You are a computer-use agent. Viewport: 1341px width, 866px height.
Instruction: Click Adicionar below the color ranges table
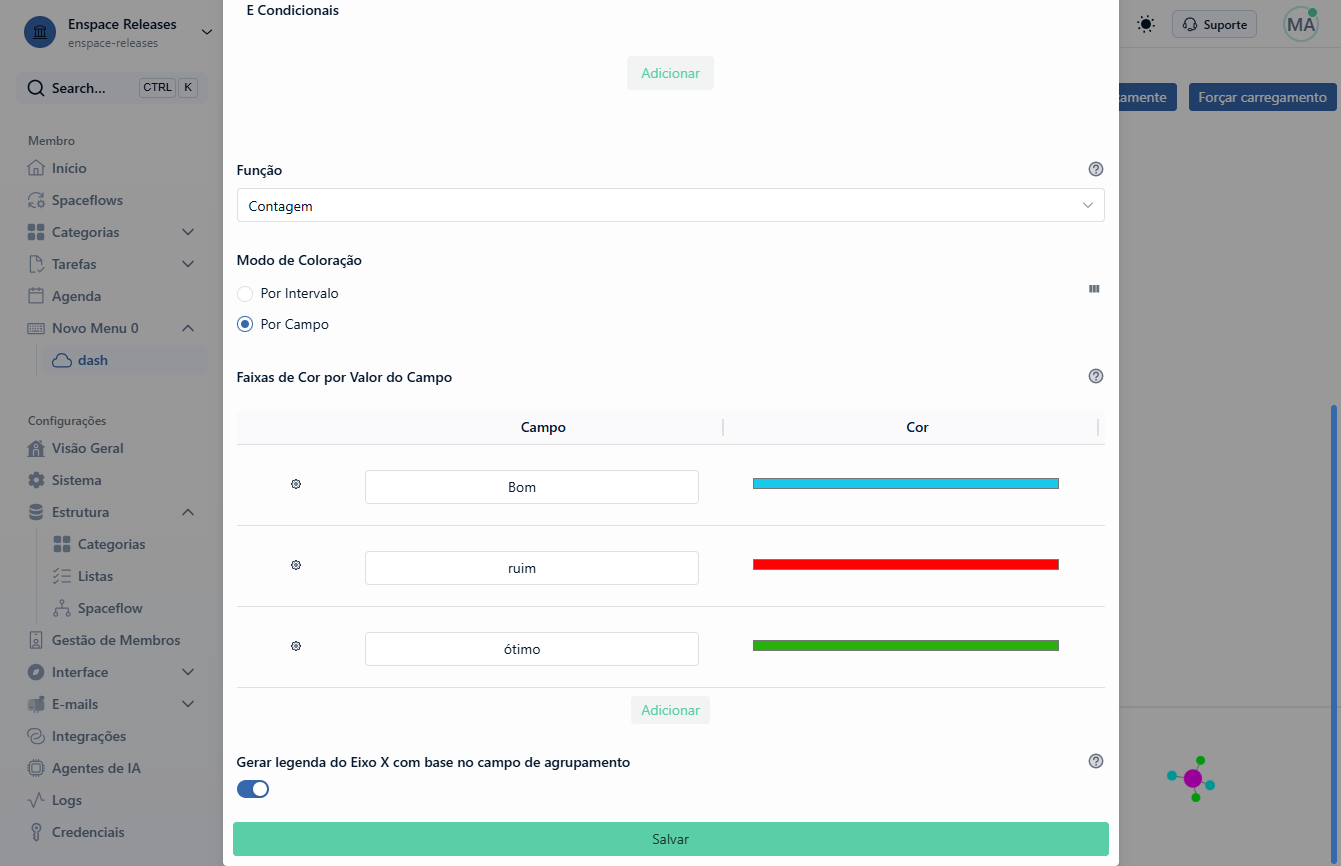point(670,710)
